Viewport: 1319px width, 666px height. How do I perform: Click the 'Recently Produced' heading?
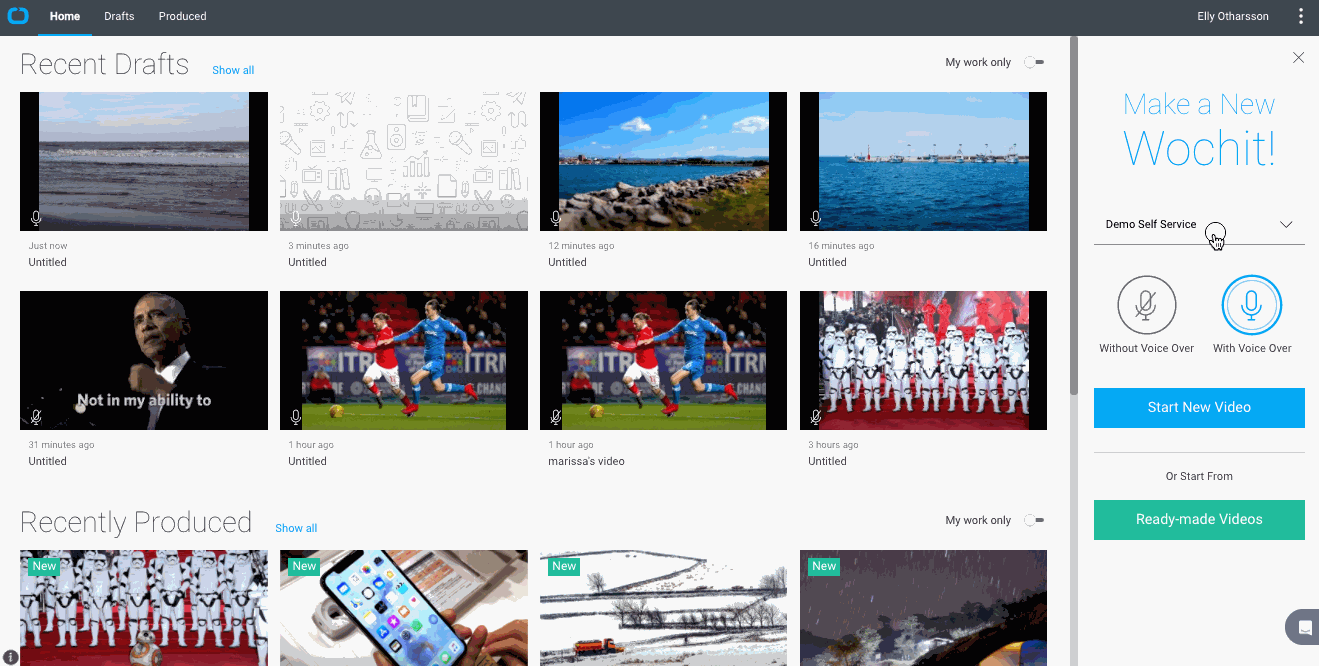coord(136,522)
